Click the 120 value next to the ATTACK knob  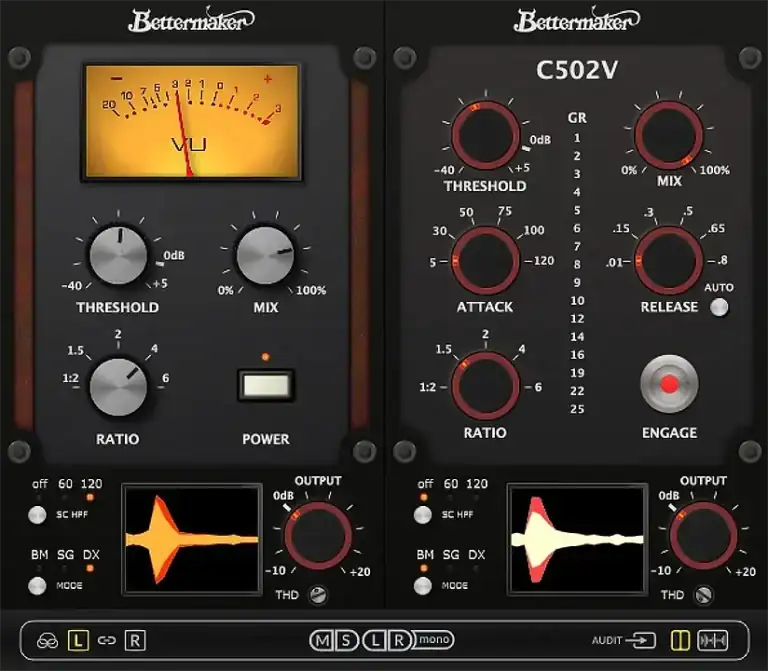(x=544, y=261)
